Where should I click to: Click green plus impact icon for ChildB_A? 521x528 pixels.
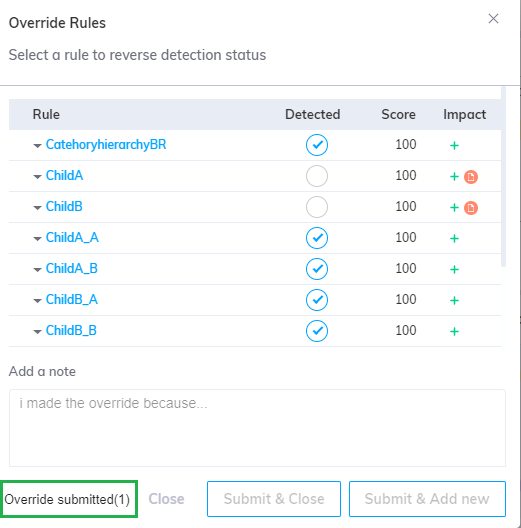click(454, 300)
